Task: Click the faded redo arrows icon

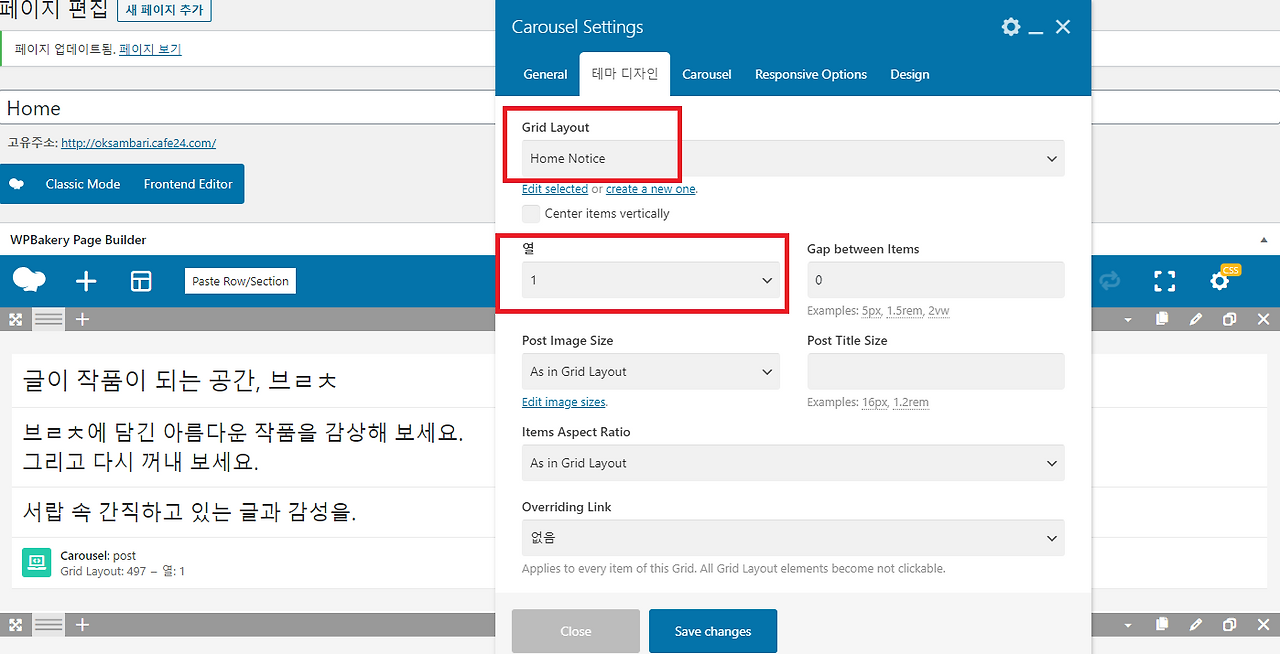Action: (x=1109, y=281)
